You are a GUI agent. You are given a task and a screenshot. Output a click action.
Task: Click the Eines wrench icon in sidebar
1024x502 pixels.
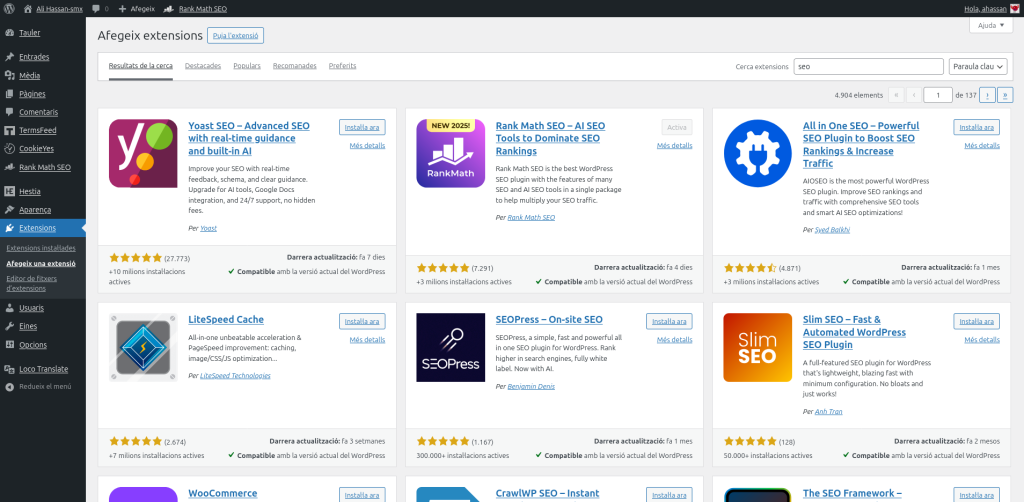(9, 326)
